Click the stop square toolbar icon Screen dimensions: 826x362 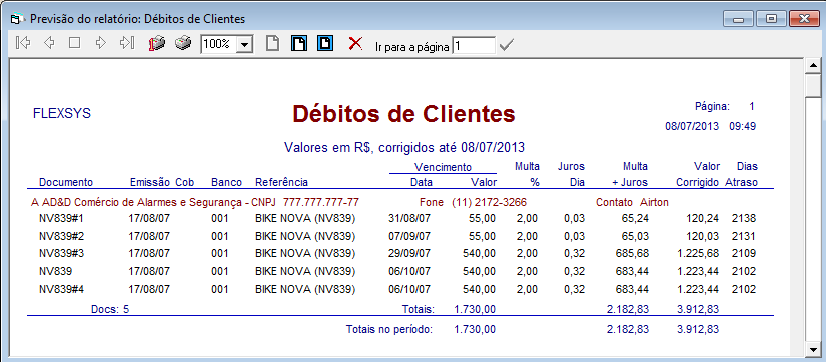[x=74, y=43]
